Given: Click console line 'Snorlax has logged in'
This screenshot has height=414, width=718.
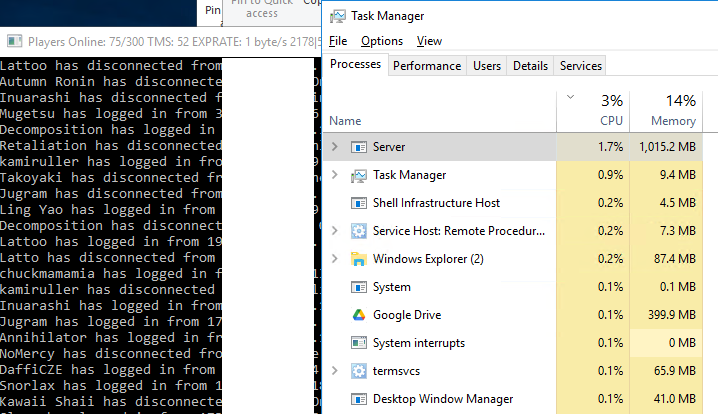Looking at the screenshot, I should point(111,386).
